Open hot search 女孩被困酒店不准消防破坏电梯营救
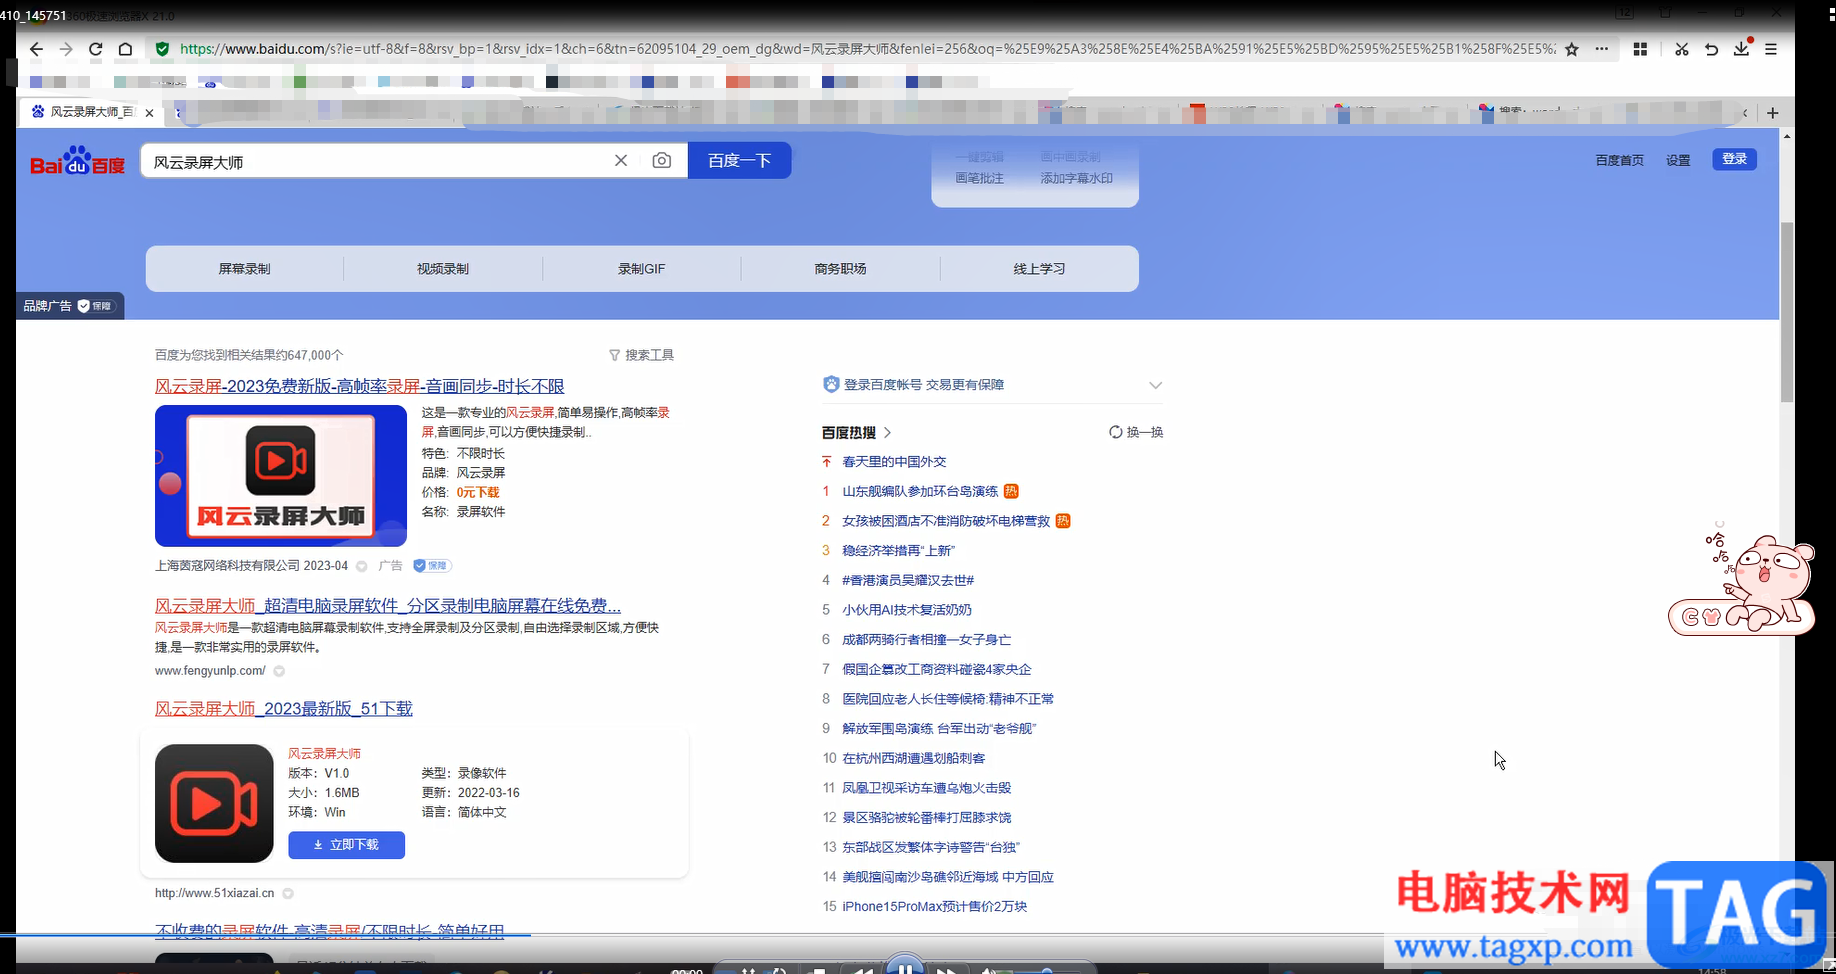Screen dimensions: 1836x974 pyautogui.click(x=946, y=521)
